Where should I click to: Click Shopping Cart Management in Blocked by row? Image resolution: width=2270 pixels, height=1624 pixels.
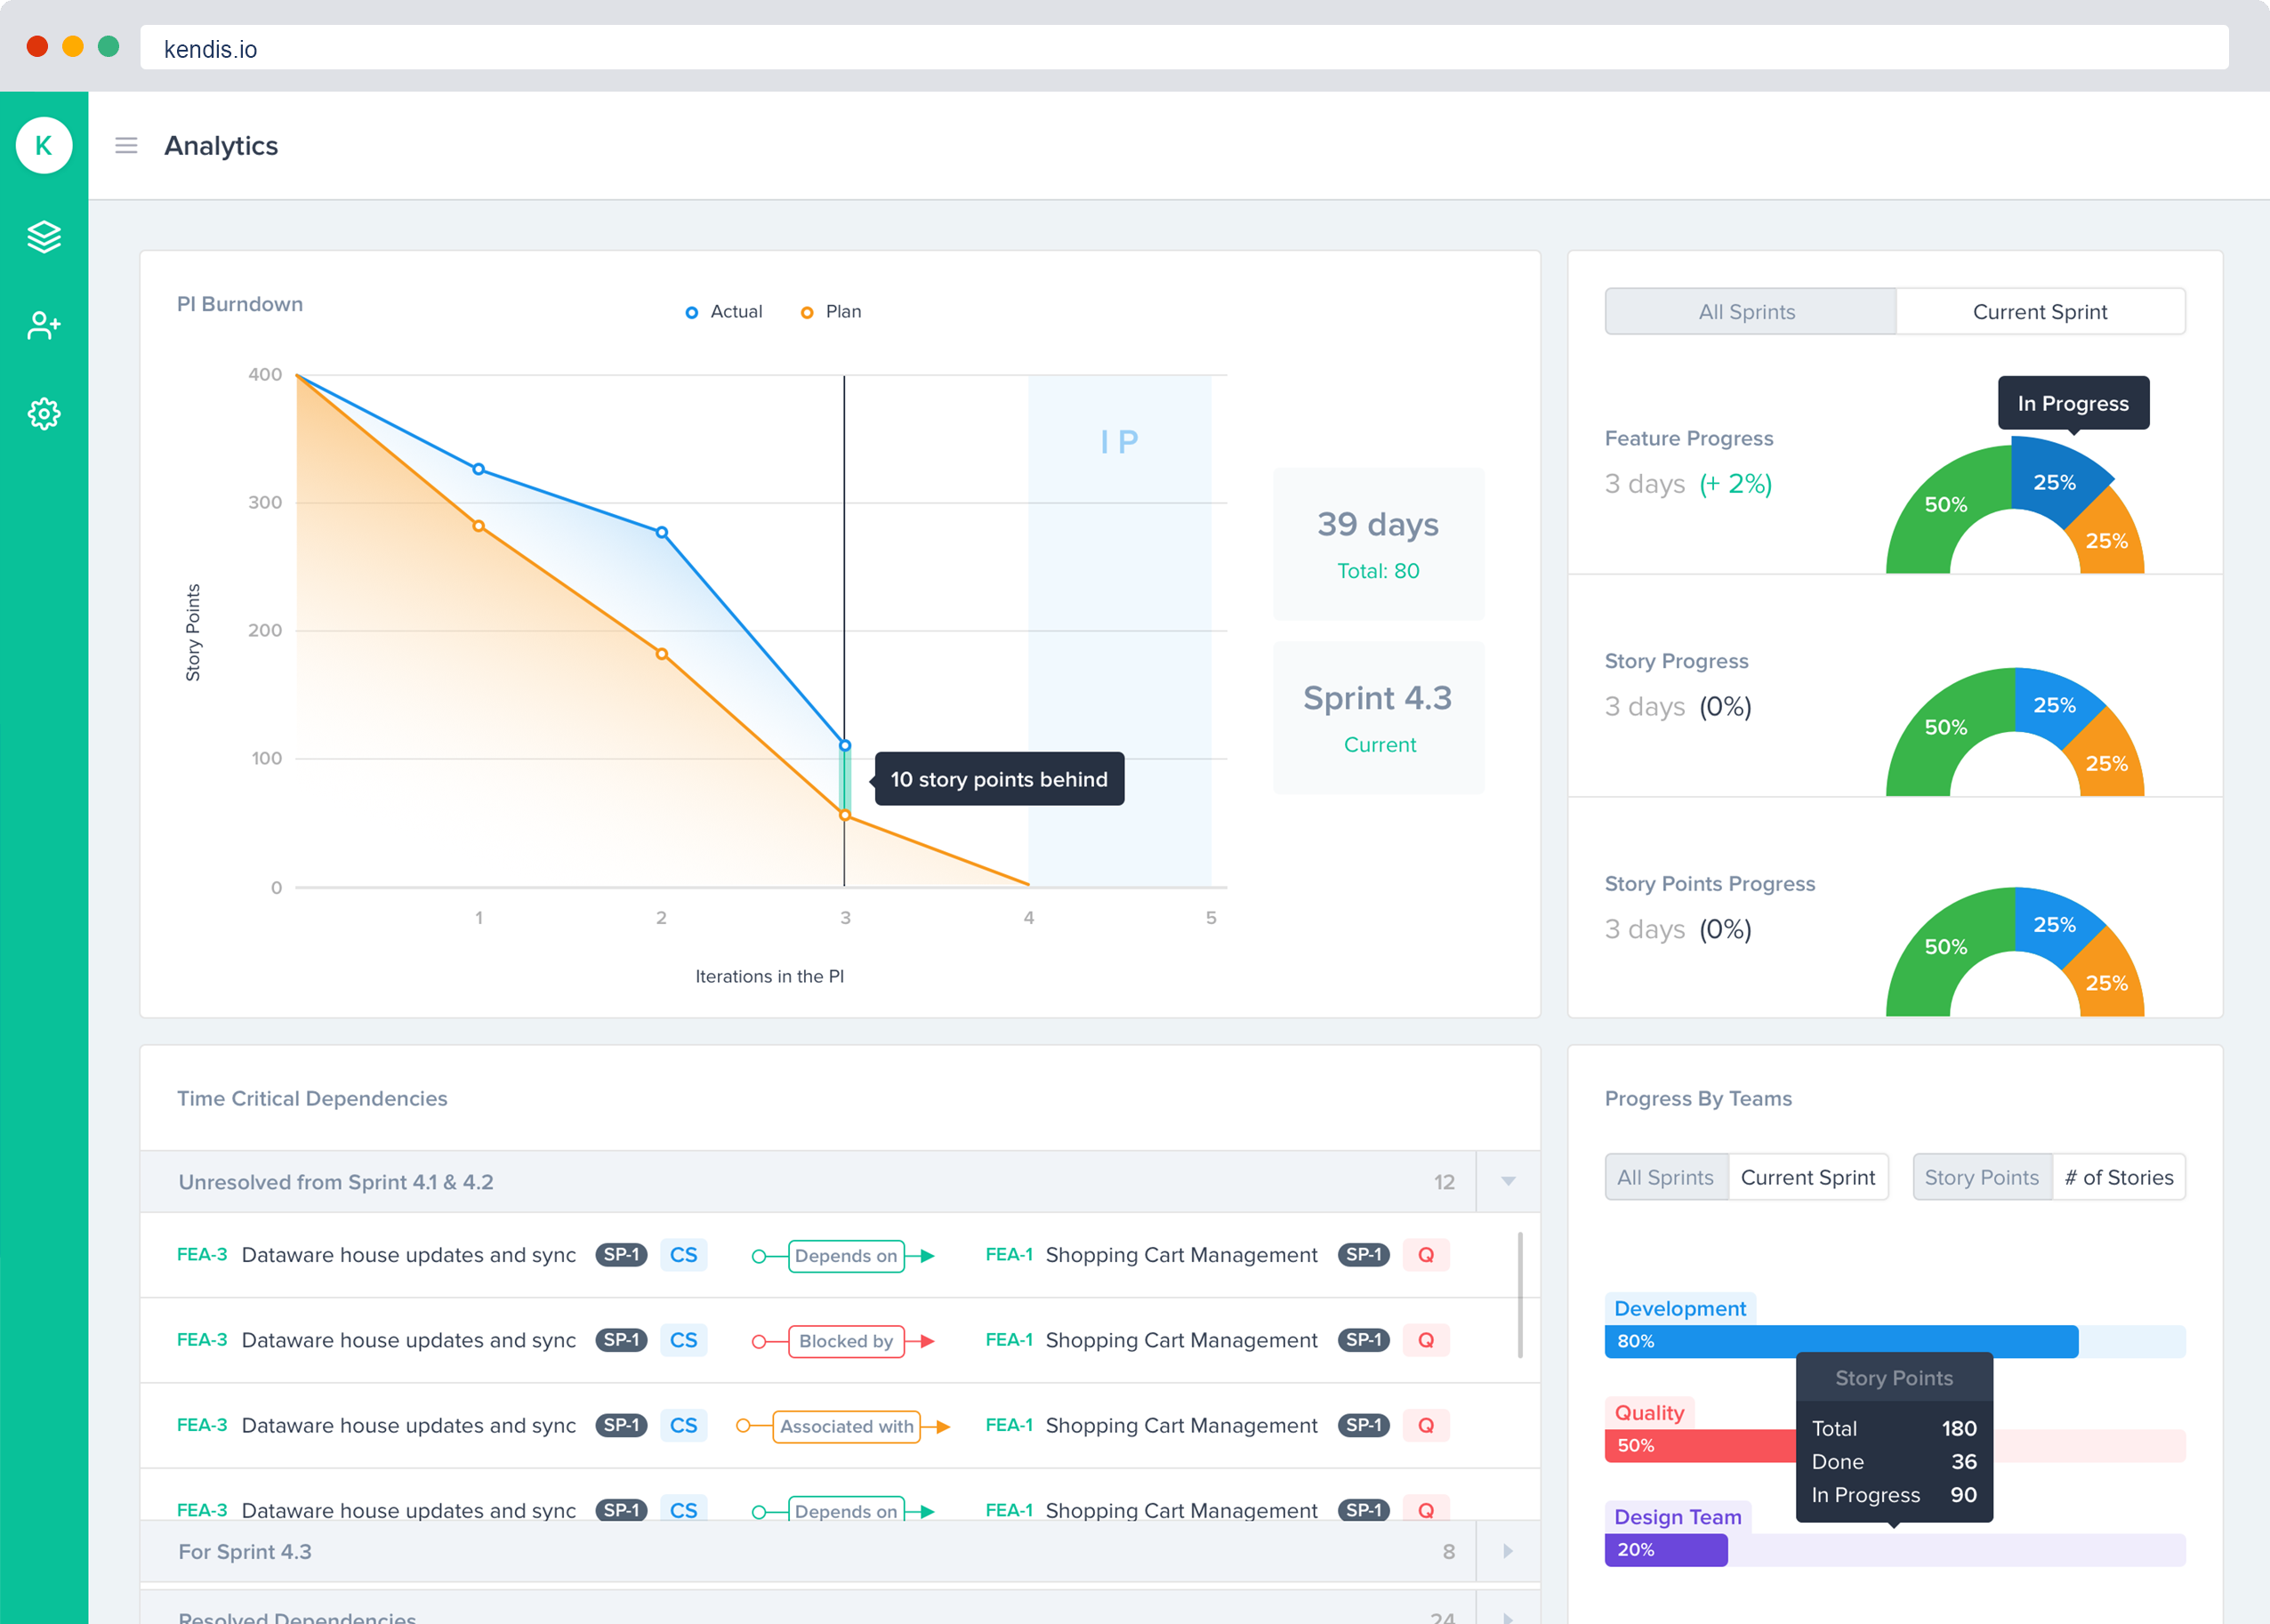1181,1340
